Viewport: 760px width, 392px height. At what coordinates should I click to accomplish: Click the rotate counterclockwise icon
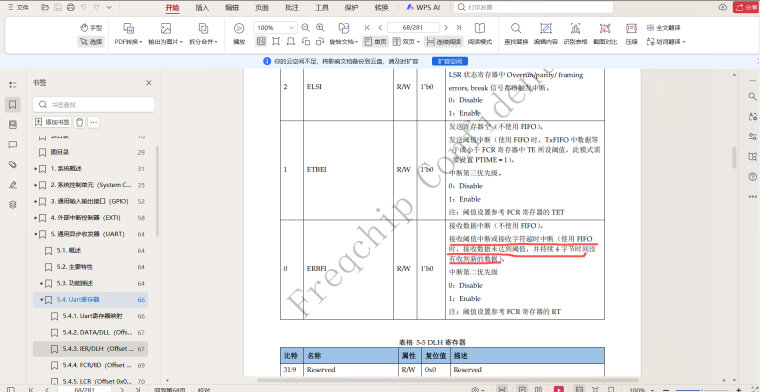click(305, 42)
